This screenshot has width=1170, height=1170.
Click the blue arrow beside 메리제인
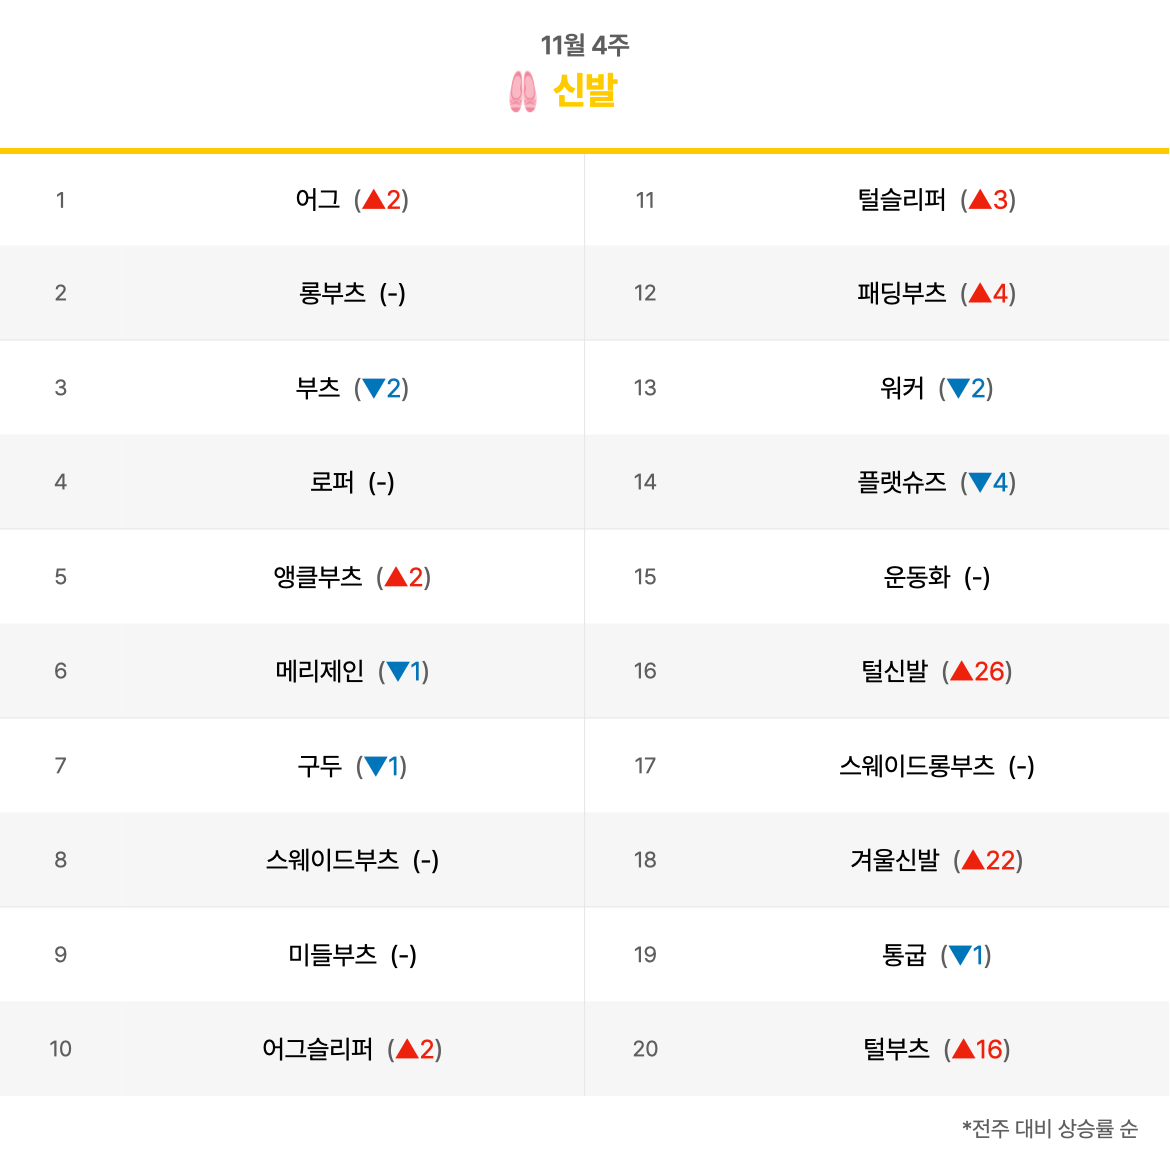point(398,672)
